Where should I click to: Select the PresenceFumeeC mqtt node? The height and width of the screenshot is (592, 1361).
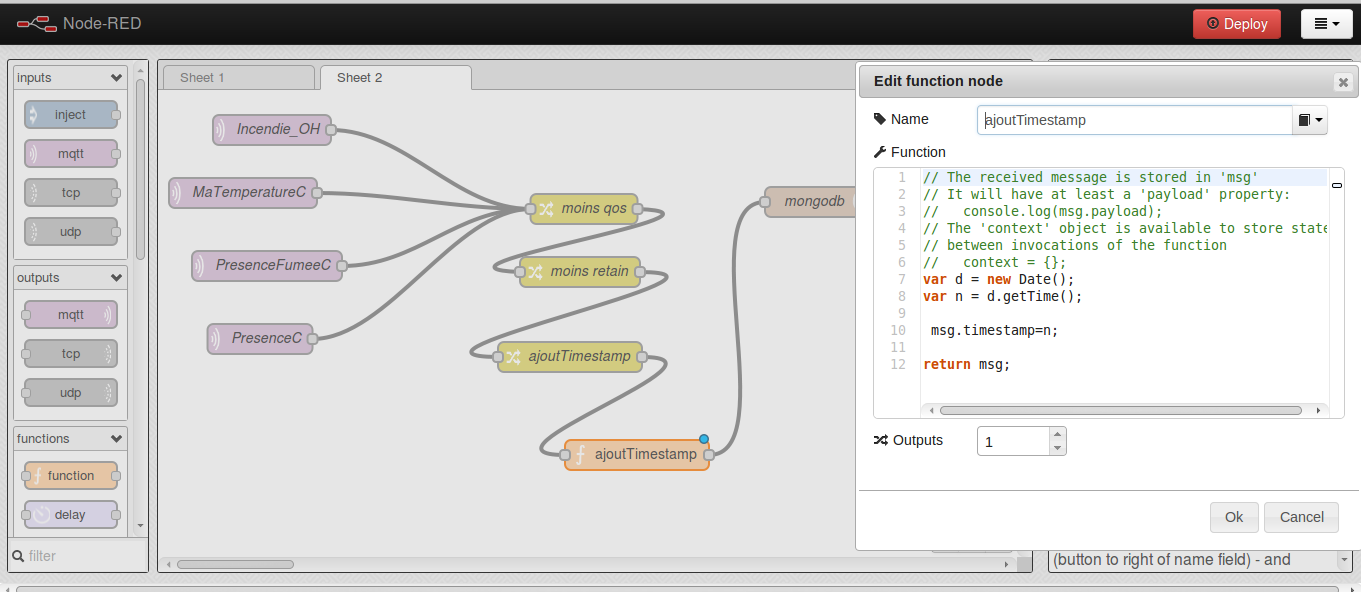tap(267, 265)
